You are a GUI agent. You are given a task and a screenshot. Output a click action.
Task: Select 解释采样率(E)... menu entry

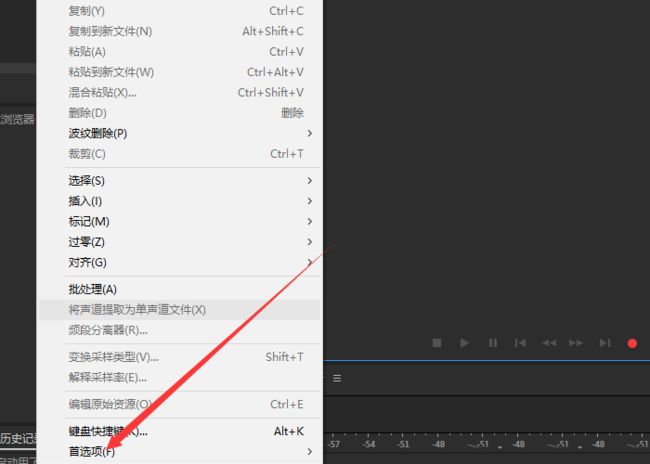pyautogui.click(x=179, y=377)
